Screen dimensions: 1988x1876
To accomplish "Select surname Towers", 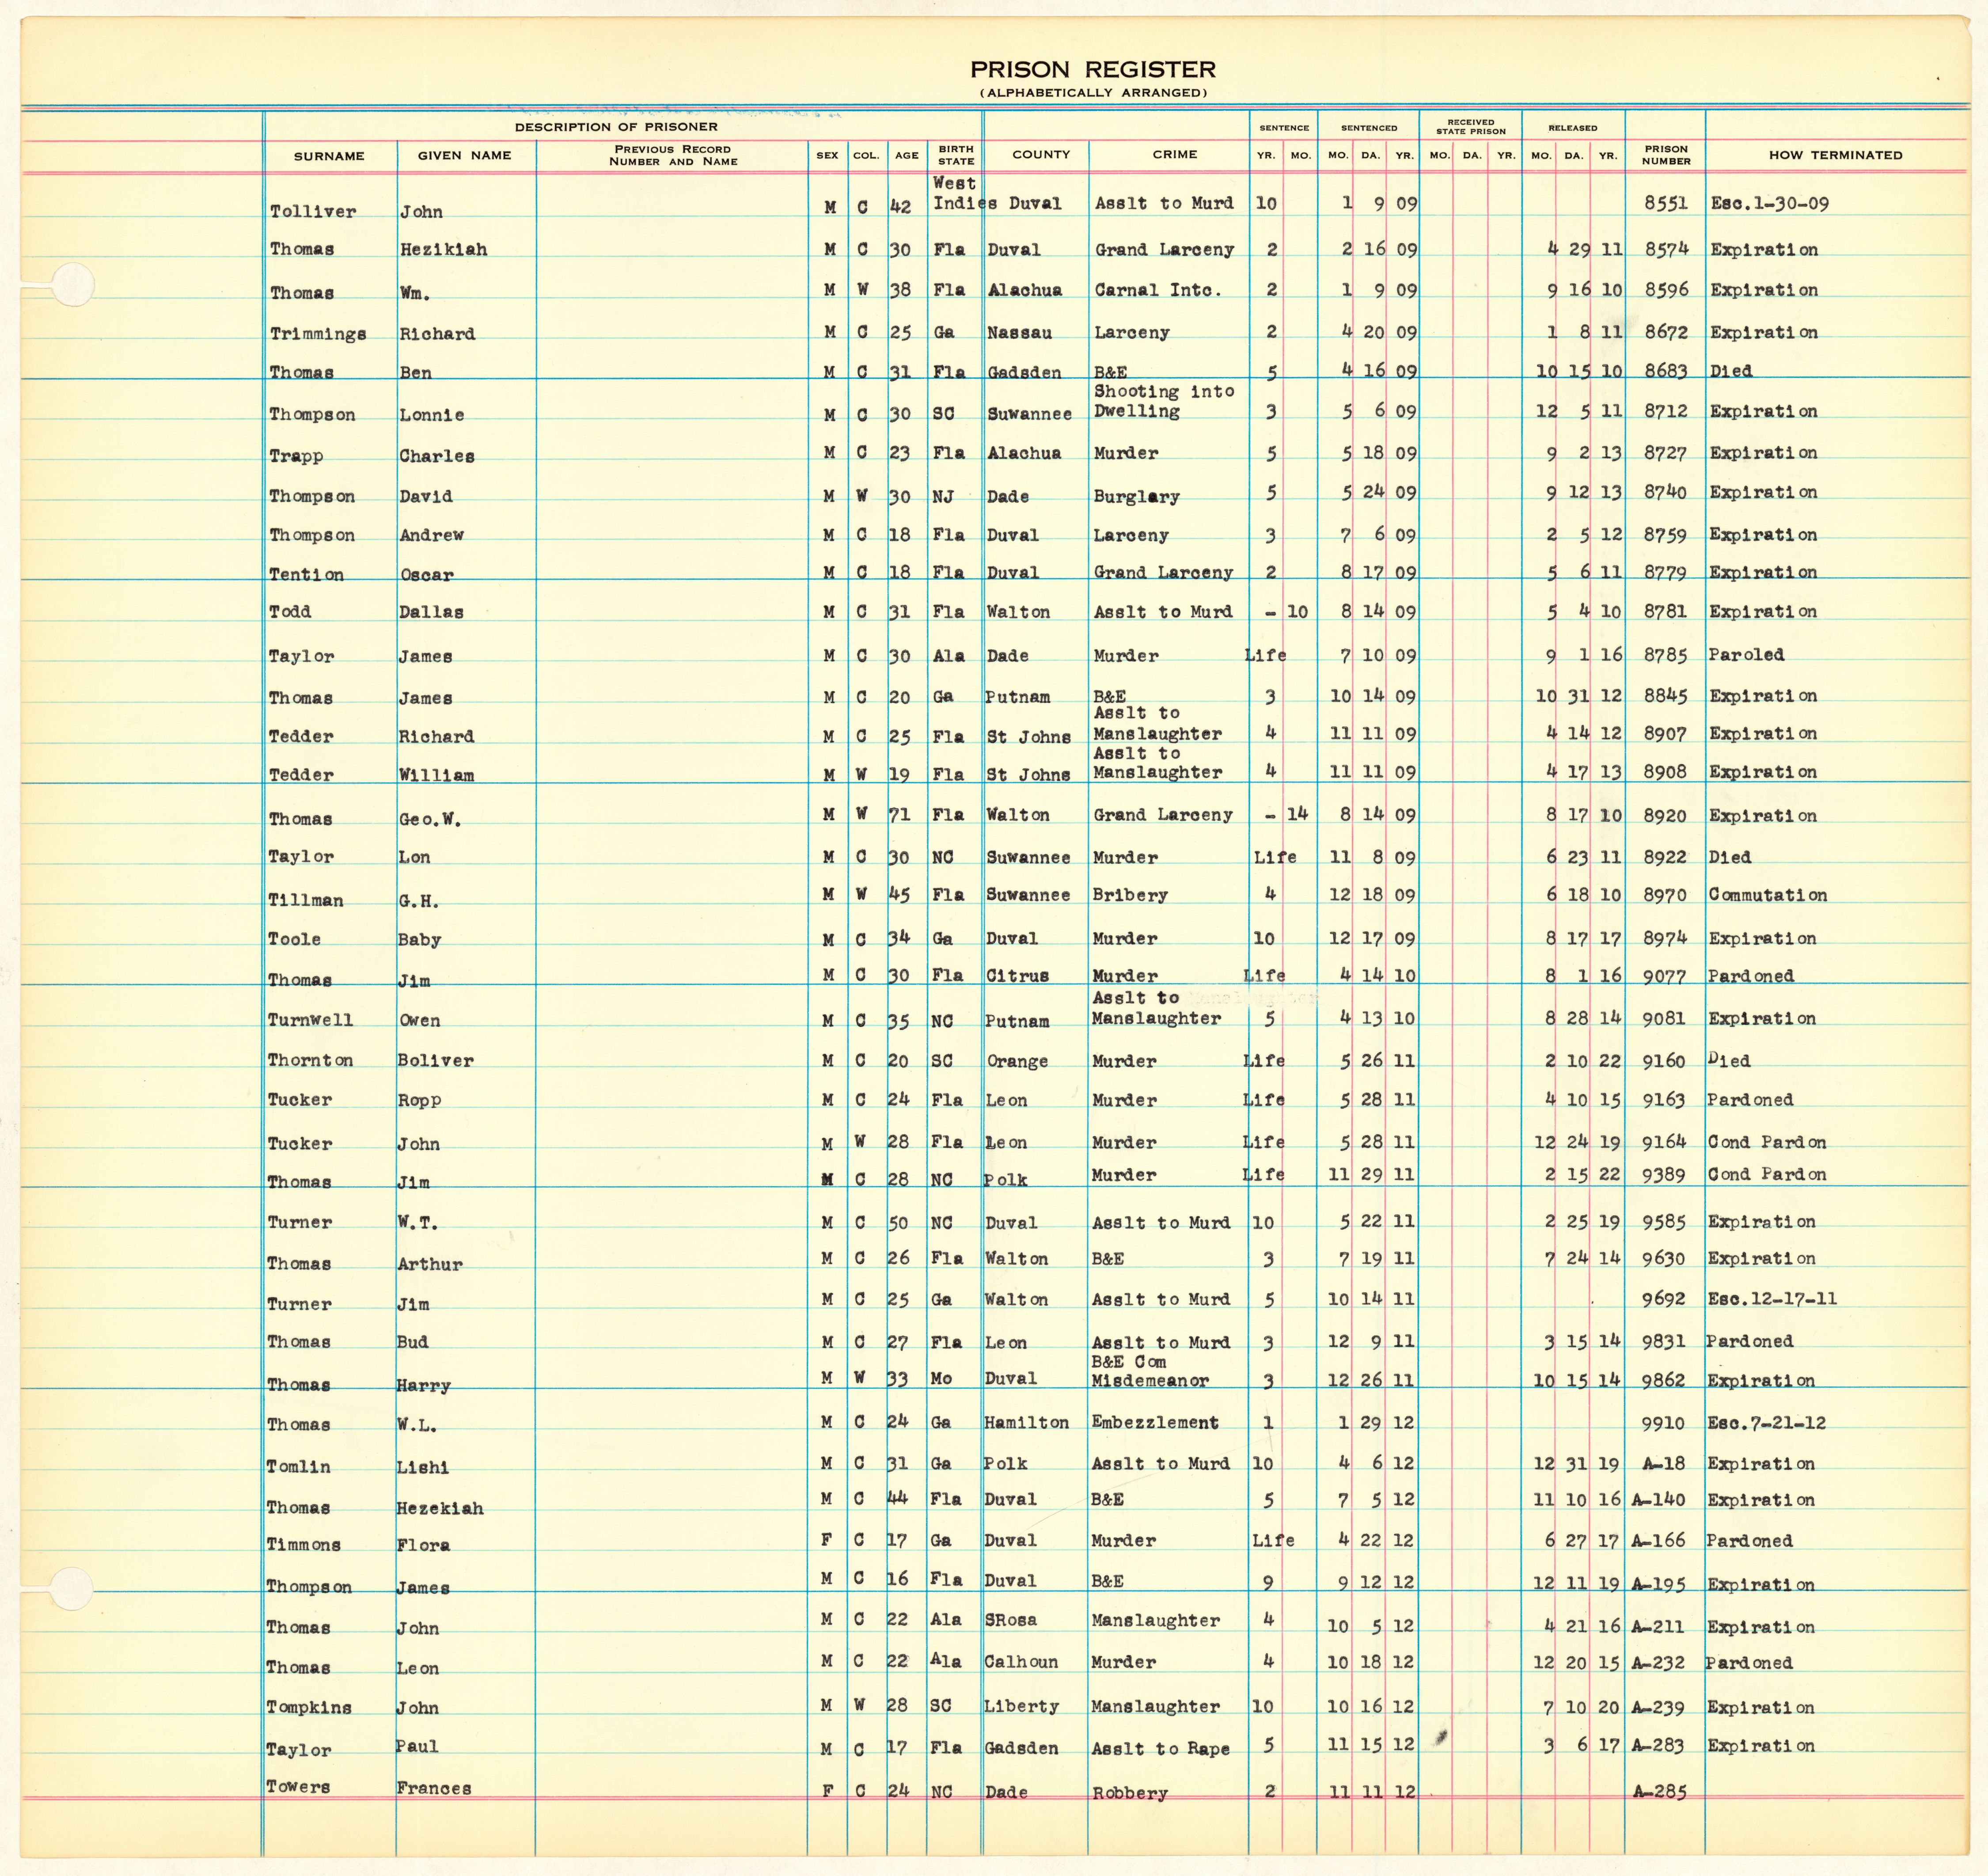I will (x=298, y=1787).
